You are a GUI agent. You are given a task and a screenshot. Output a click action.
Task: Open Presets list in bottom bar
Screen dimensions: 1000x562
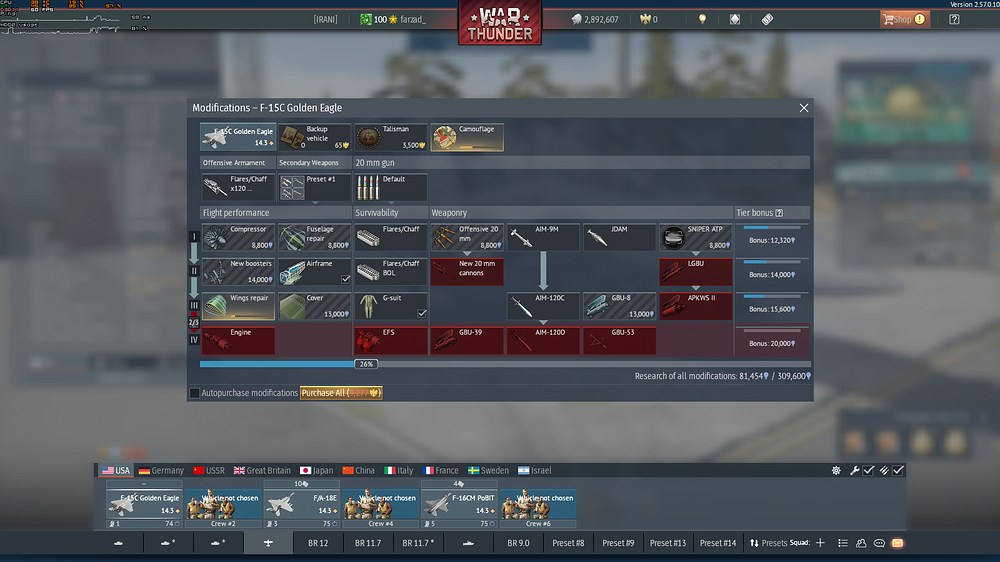pyautogui.click(x=768, y=543)
